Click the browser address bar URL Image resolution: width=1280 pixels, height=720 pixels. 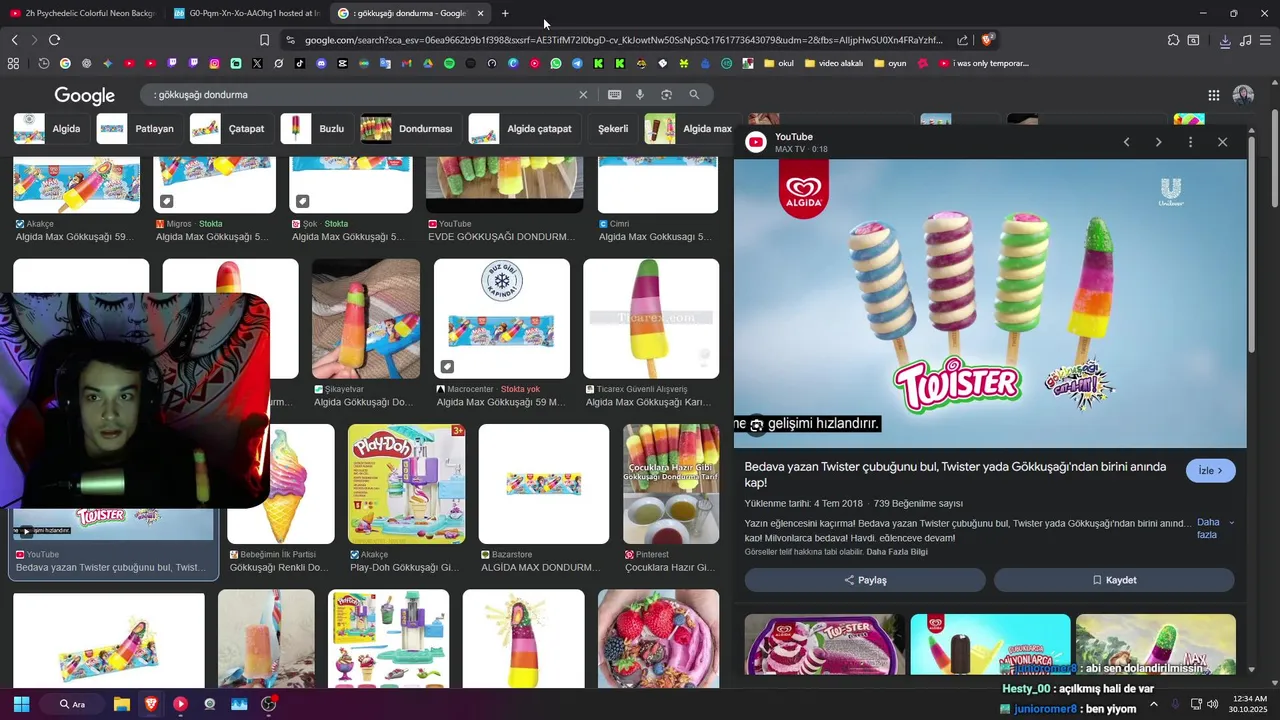click(x=624, y=40)
